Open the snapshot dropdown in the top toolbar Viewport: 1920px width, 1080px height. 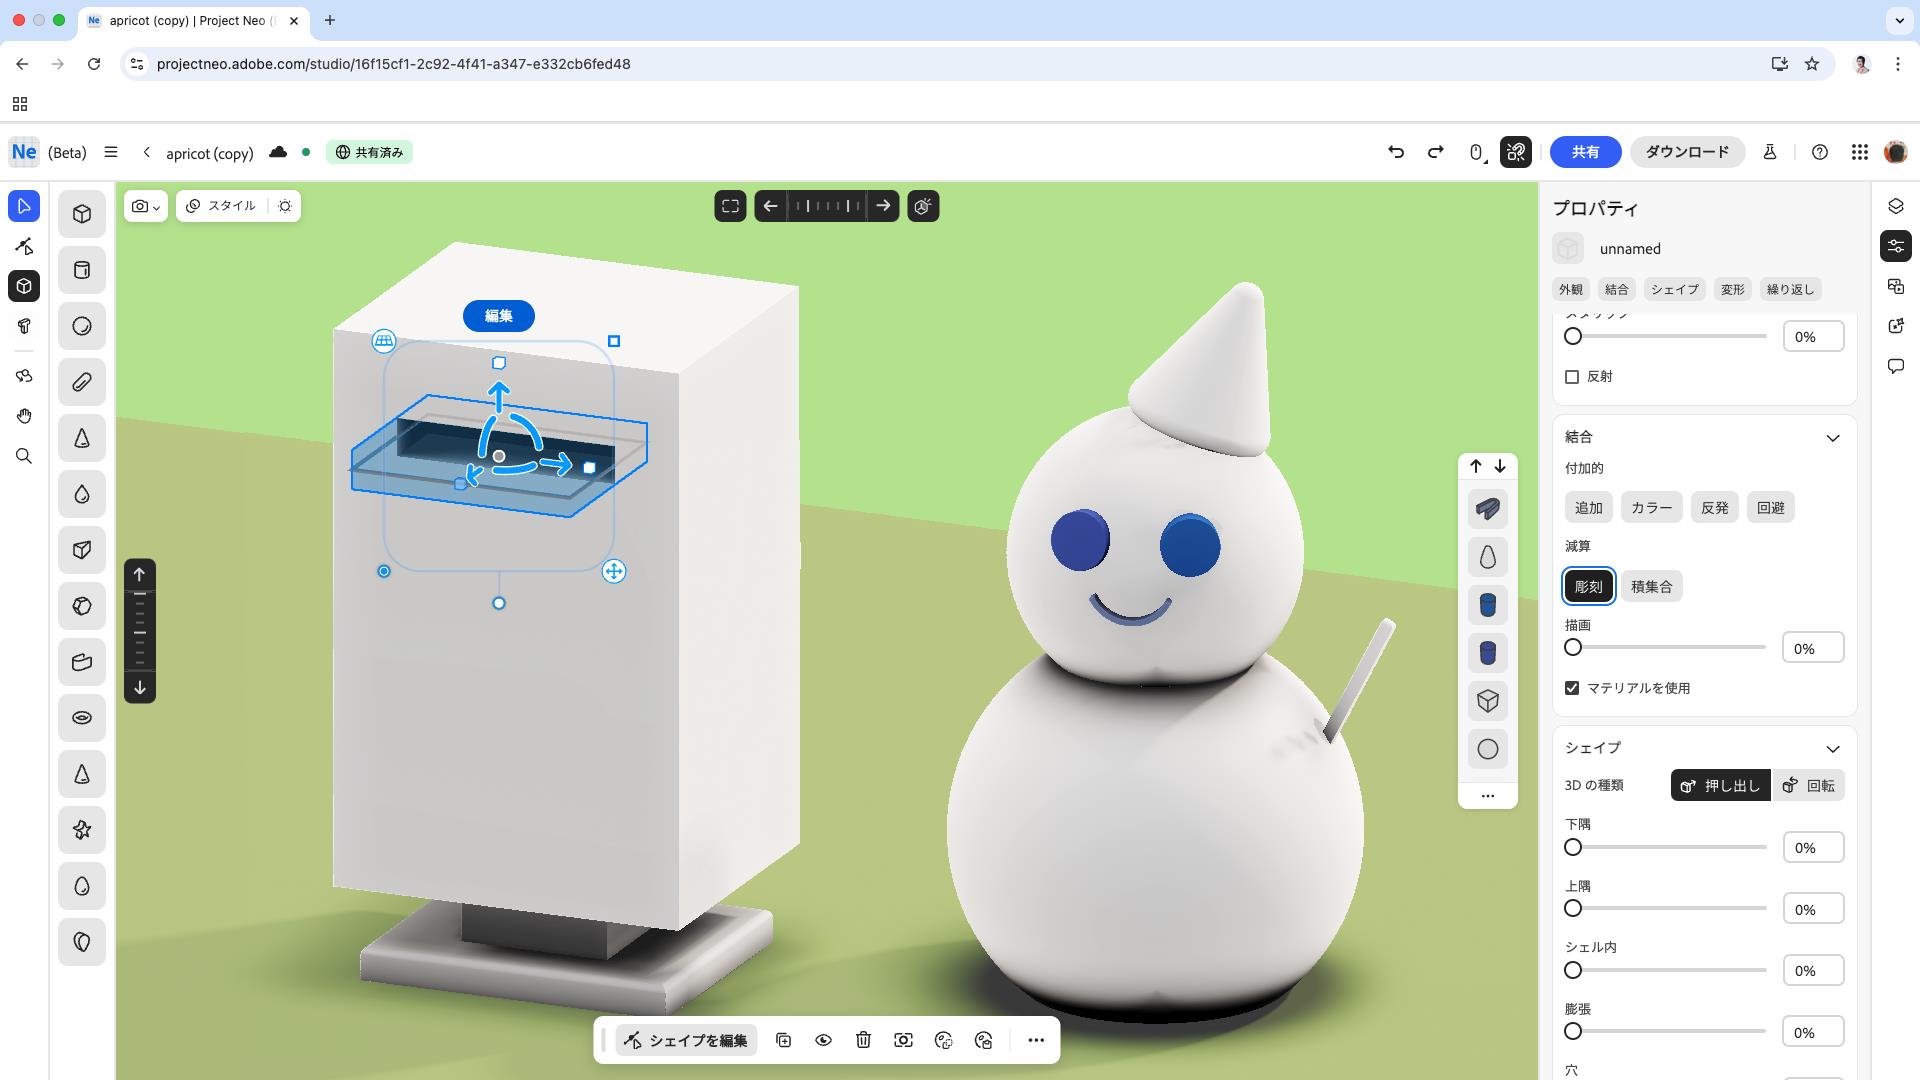point(156,206)
